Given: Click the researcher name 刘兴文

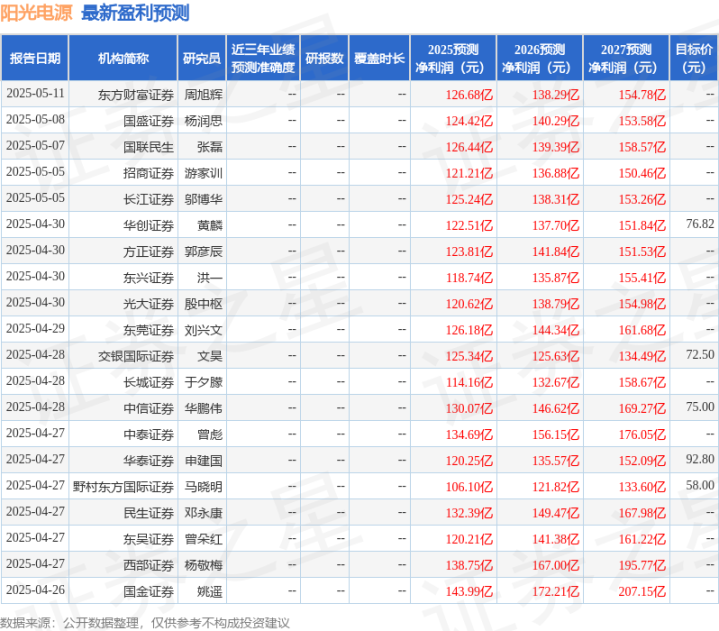Looking at the screenshot, I should tap(204, 330).
